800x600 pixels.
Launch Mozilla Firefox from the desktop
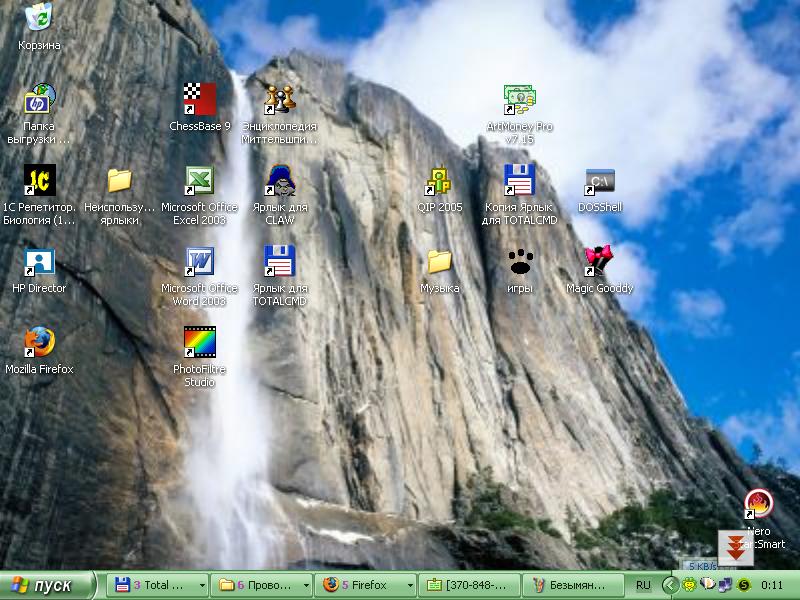(x=39, y=342)
